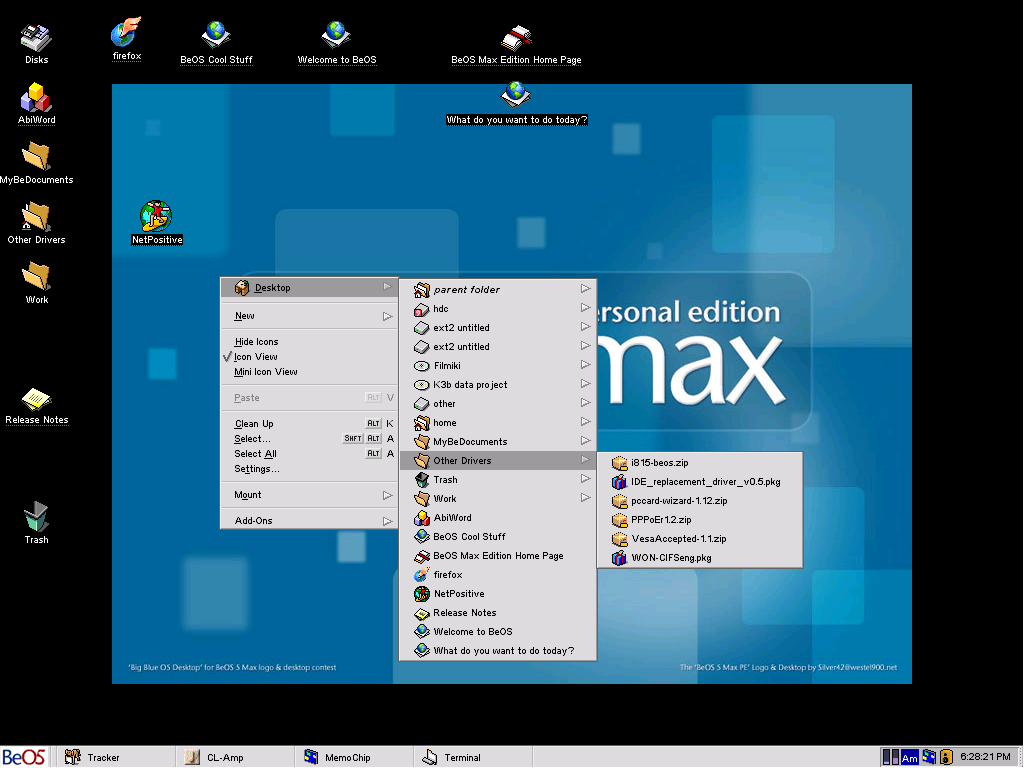Open PPPoEr1.2.zip file
This screenshot has height=768, width=1024.
699,519
